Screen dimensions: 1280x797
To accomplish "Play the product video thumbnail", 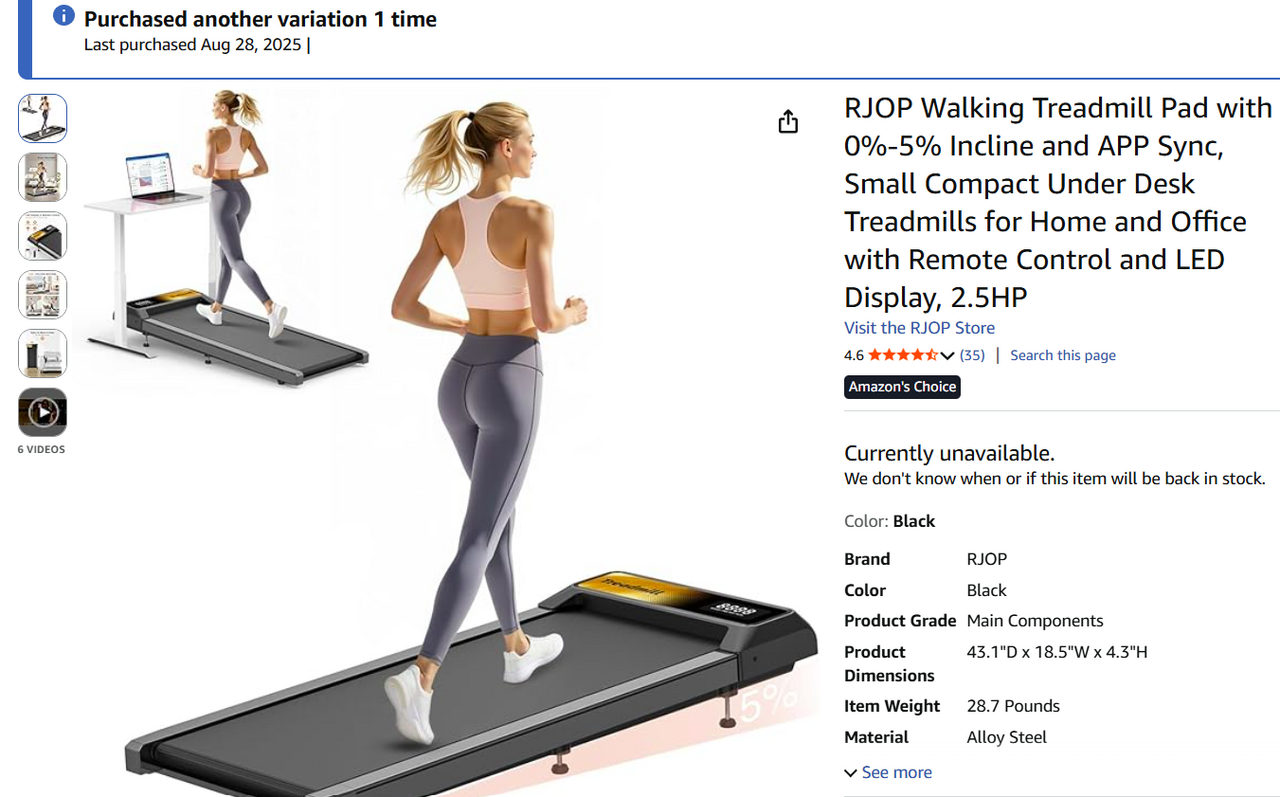I will pyautogui.click(x=42, y=412).
